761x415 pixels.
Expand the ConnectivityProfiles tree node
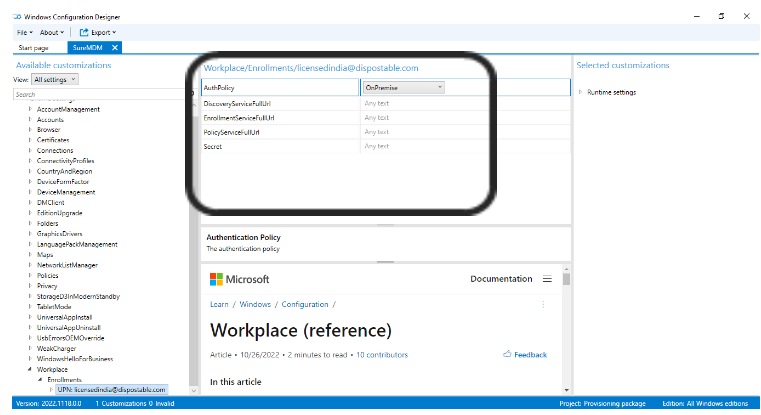click(x=30, y=161)
